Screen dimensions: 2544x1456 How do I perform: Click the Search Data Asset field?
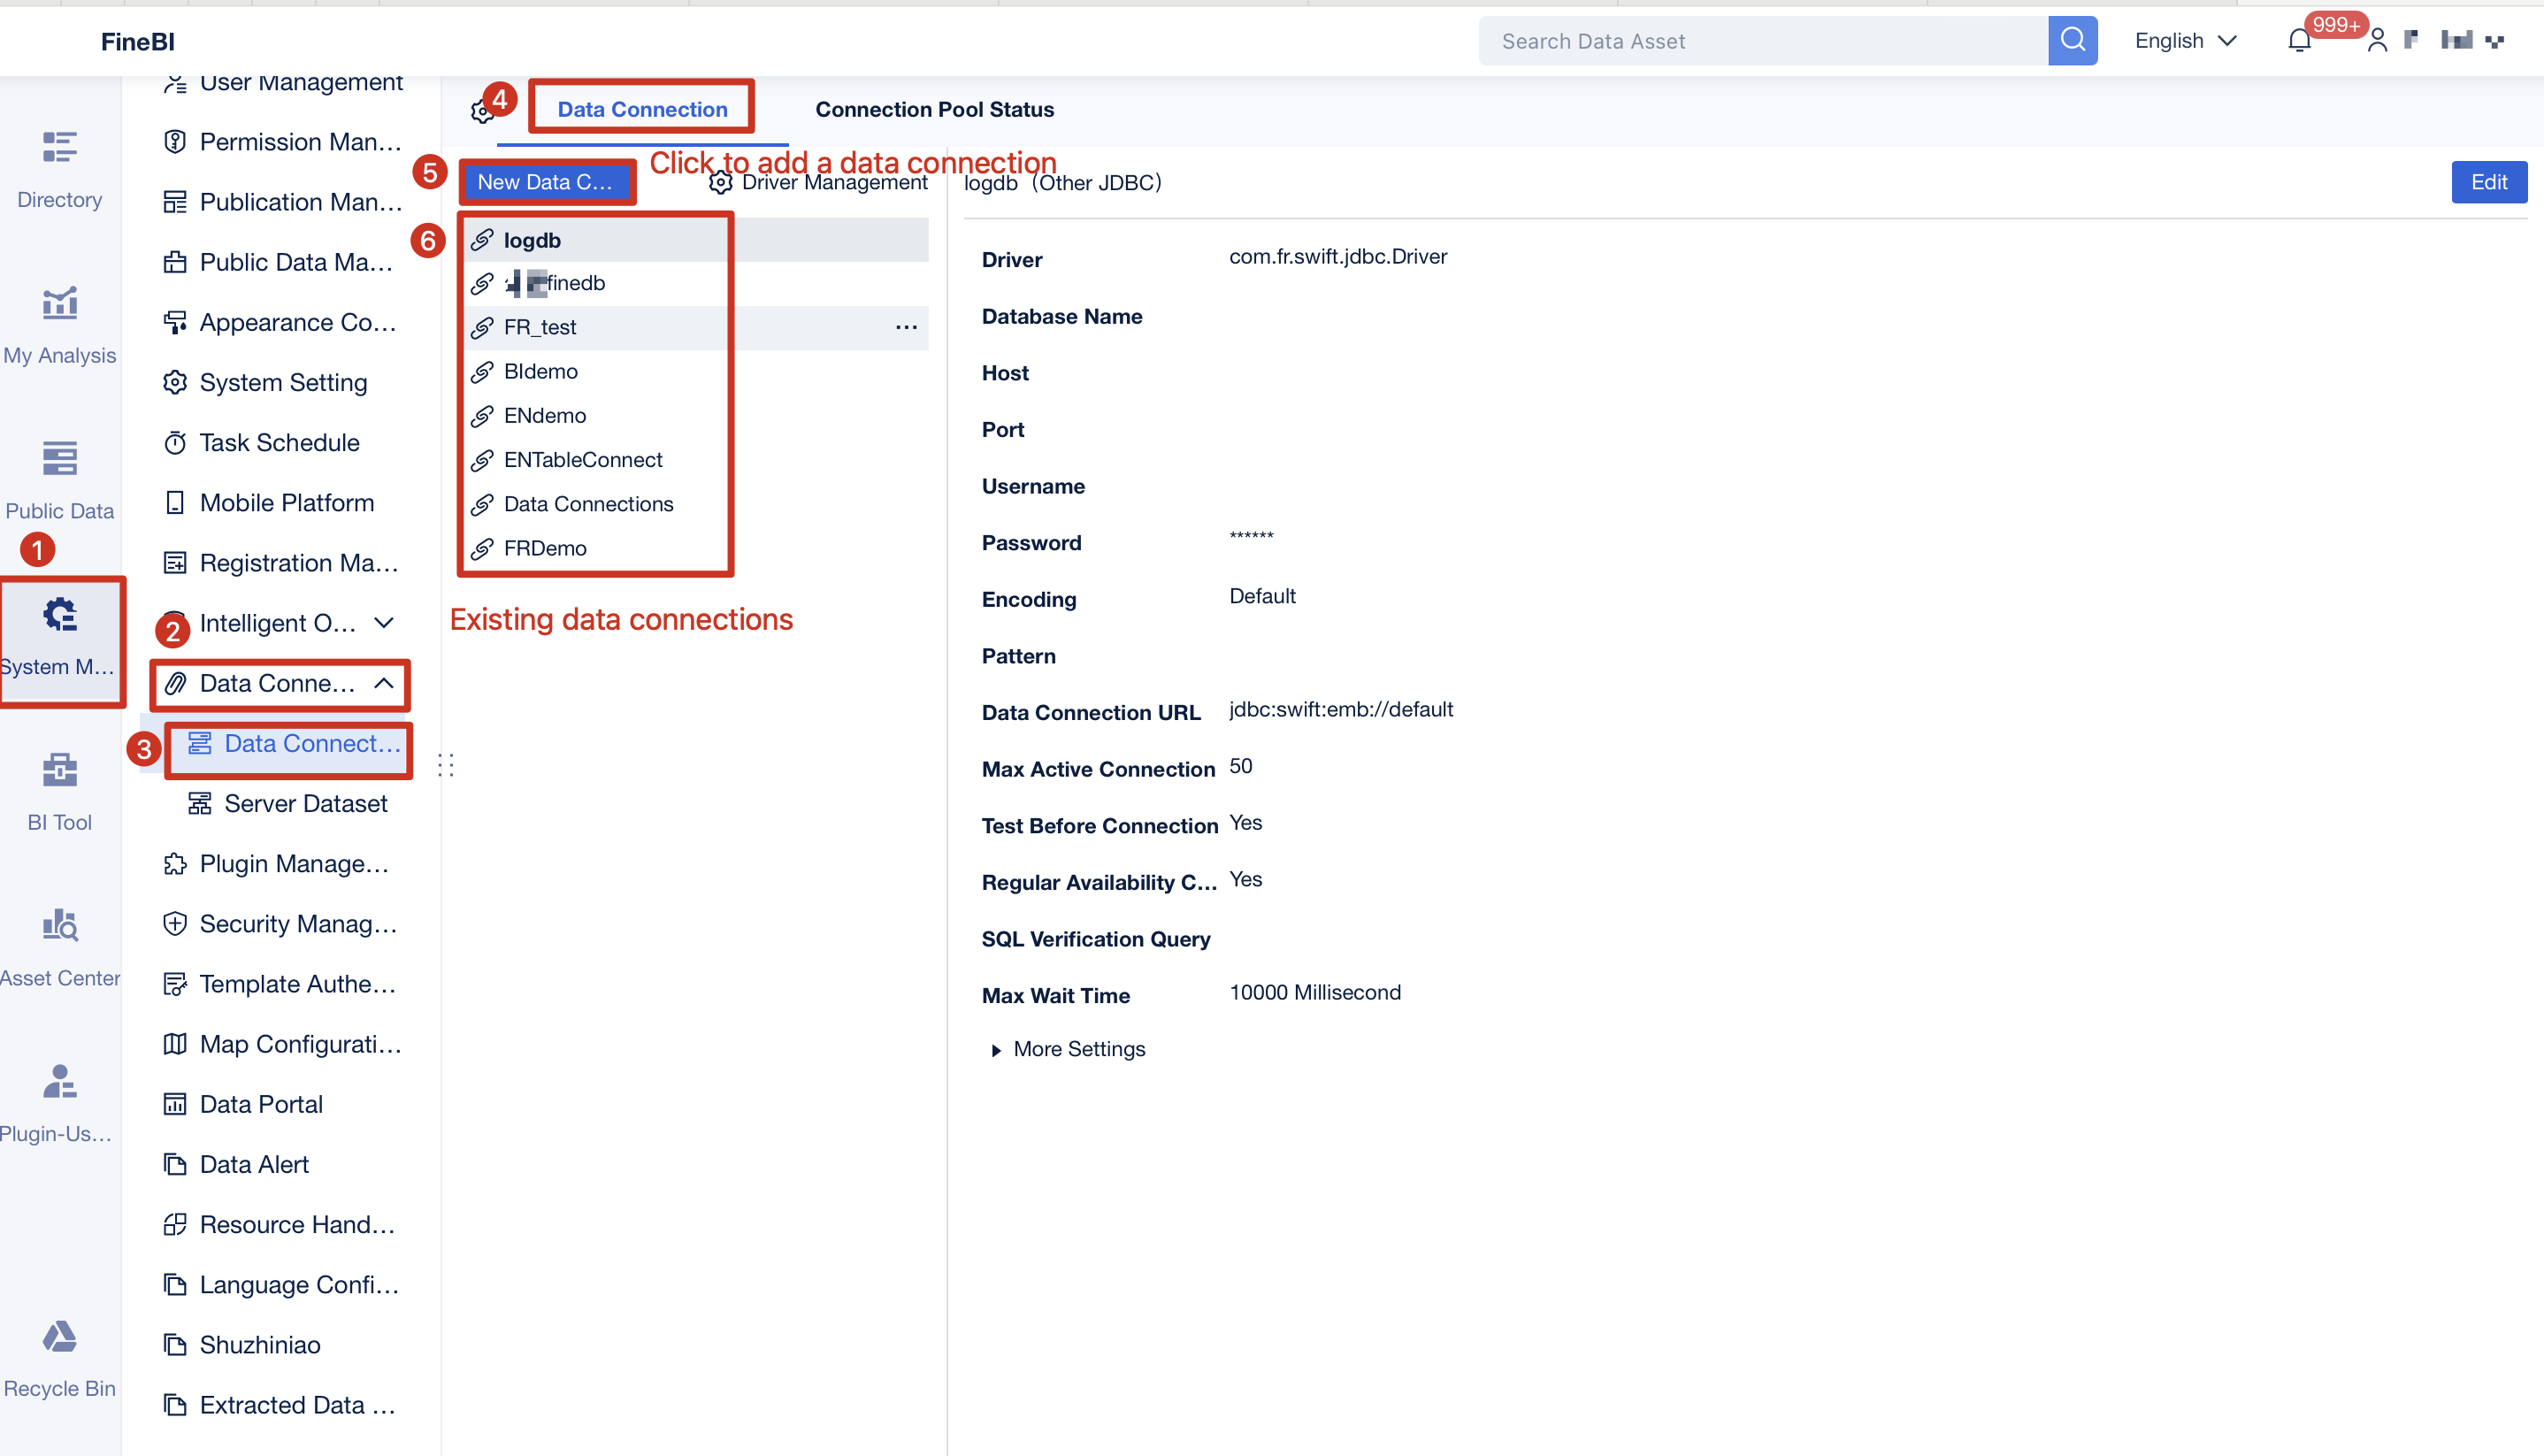(1760, 40)
